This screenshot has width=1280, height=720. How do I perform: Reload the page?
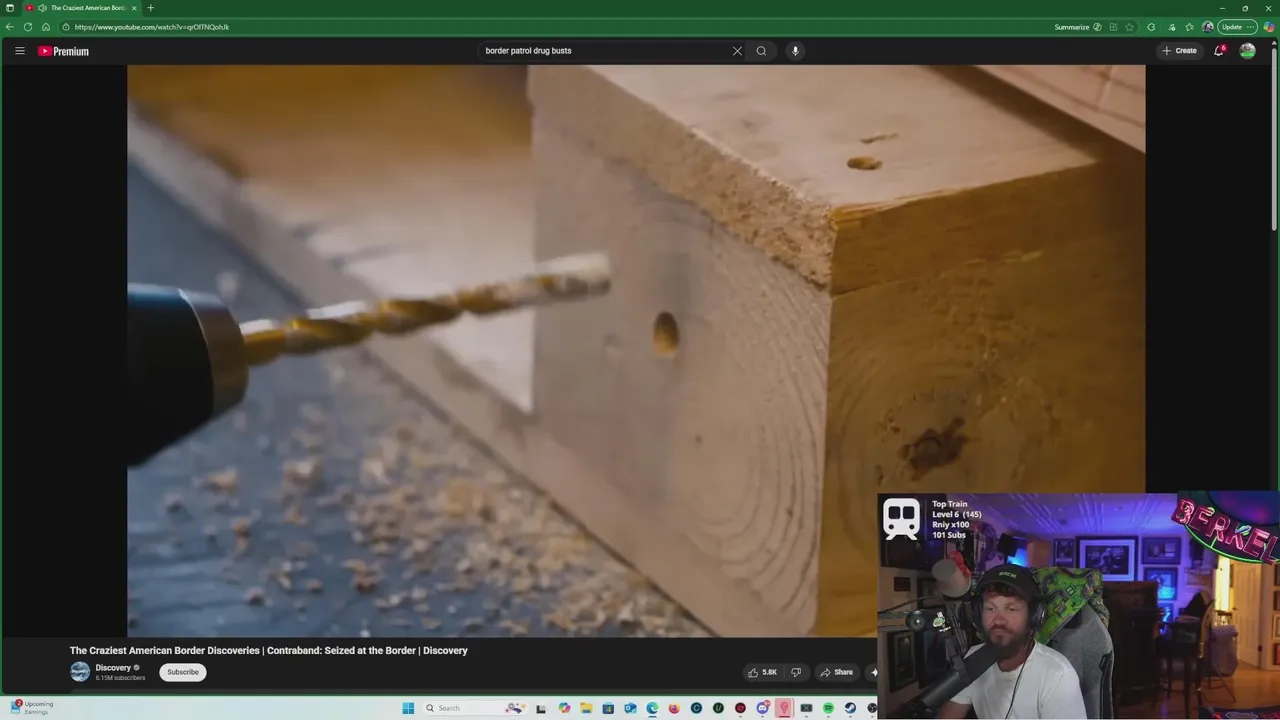coord(28,27)
